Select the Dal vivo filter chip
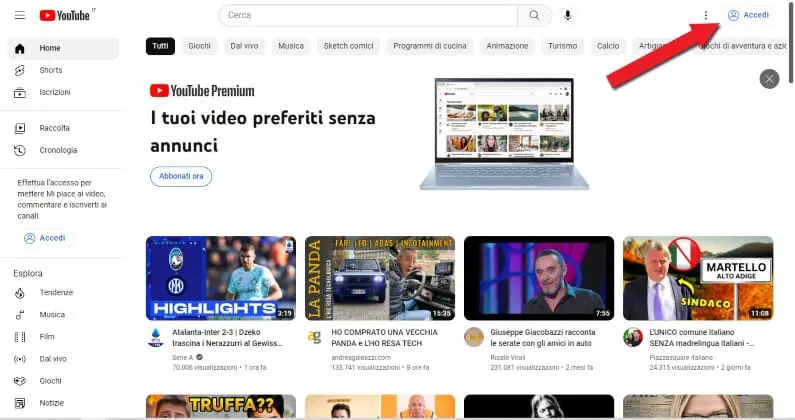Image resolution: width=795 pixels, height=420 pixels. [244, 46]
